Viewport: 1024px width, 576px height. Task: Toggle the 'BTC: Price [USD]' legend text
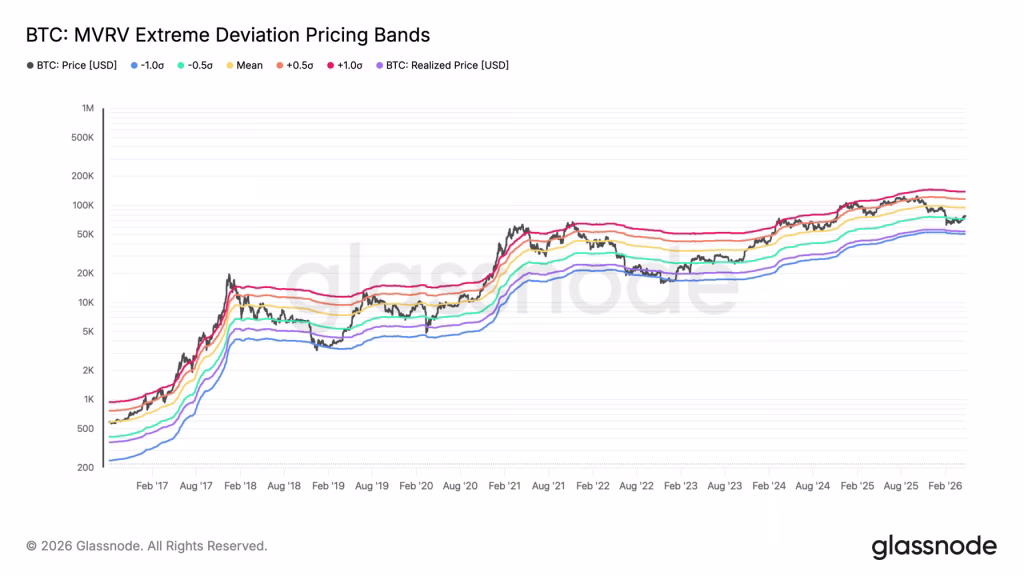click(x=76, y=66)
